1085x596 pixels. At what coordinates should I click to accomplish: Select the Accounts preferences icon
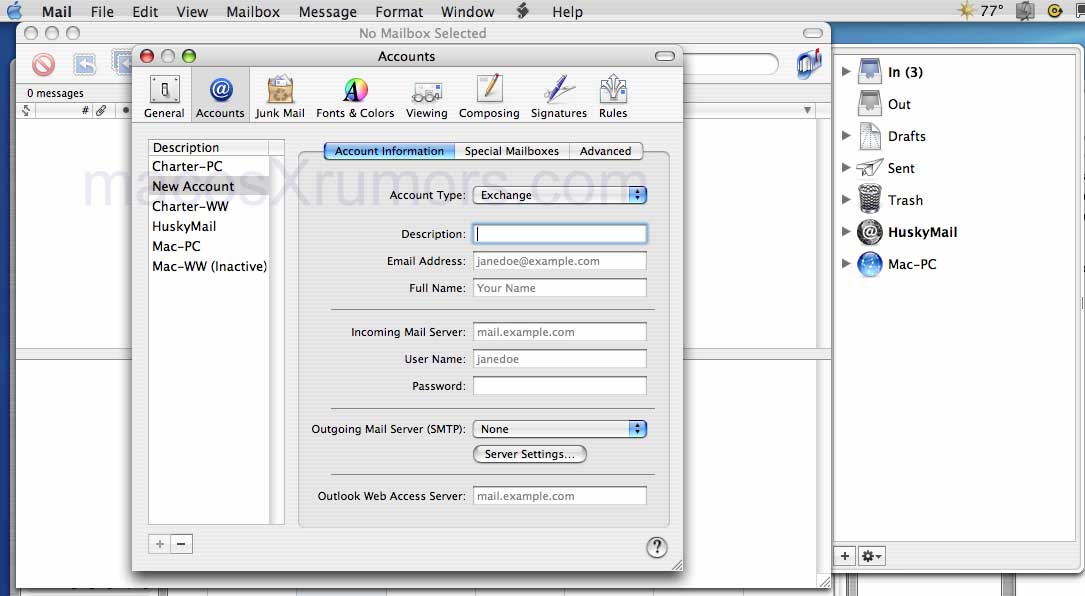tap(220, 96)
